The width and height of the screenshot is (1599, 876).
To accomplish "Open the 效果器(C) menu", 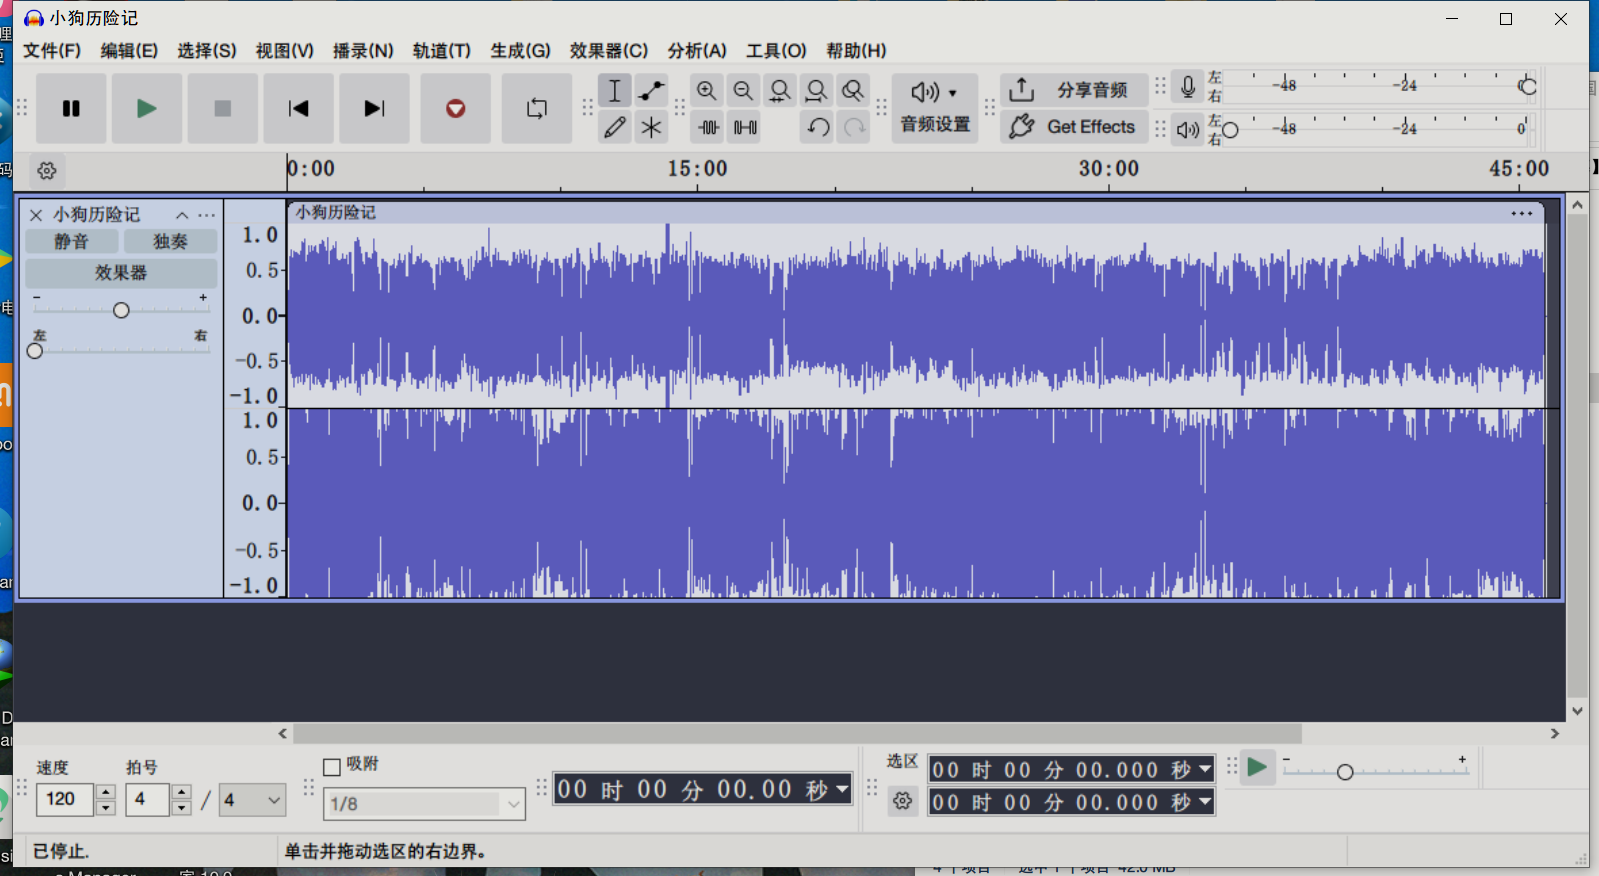I will click(x=608, y=51).
